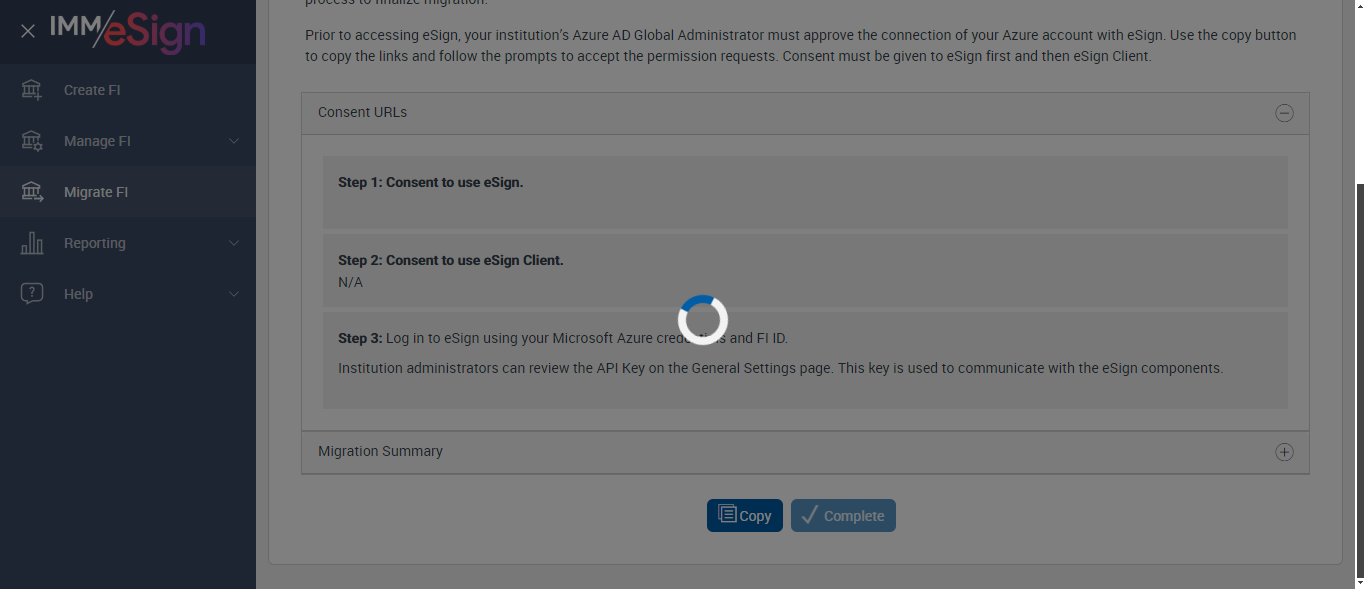Click the 'Step 2: Consent to use eSign Client.' text
The height and width of the screenshot is (589, 1366).
pos(451,260)
